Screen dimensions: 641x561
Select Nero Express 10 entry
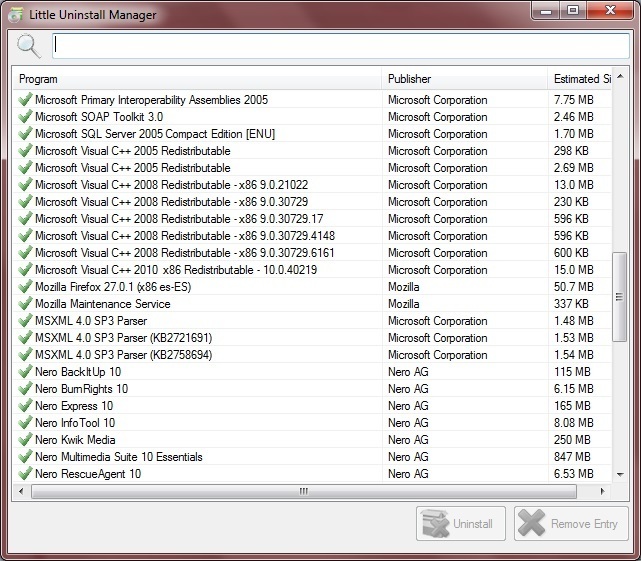(x=313, y=406)
